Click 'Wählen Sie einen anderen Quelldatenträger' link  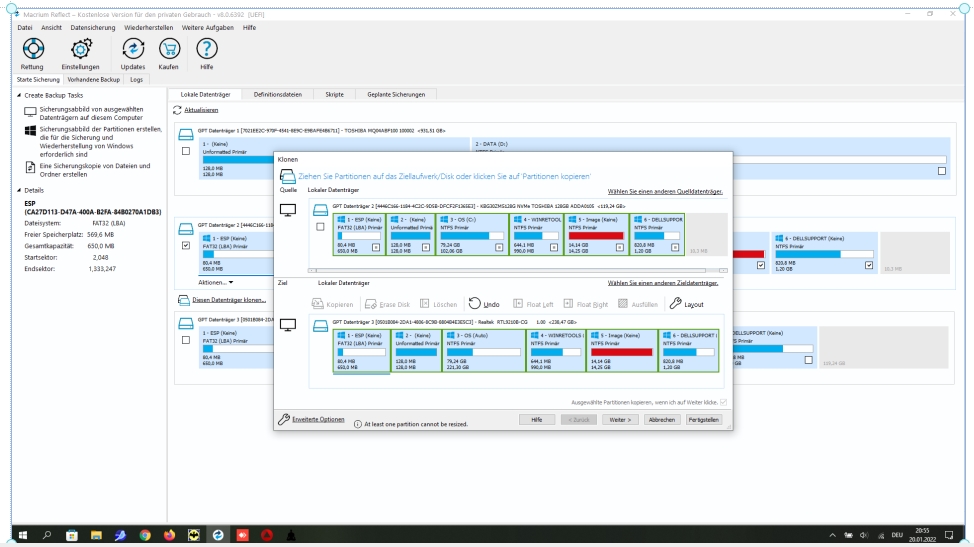tap(665, 191)
